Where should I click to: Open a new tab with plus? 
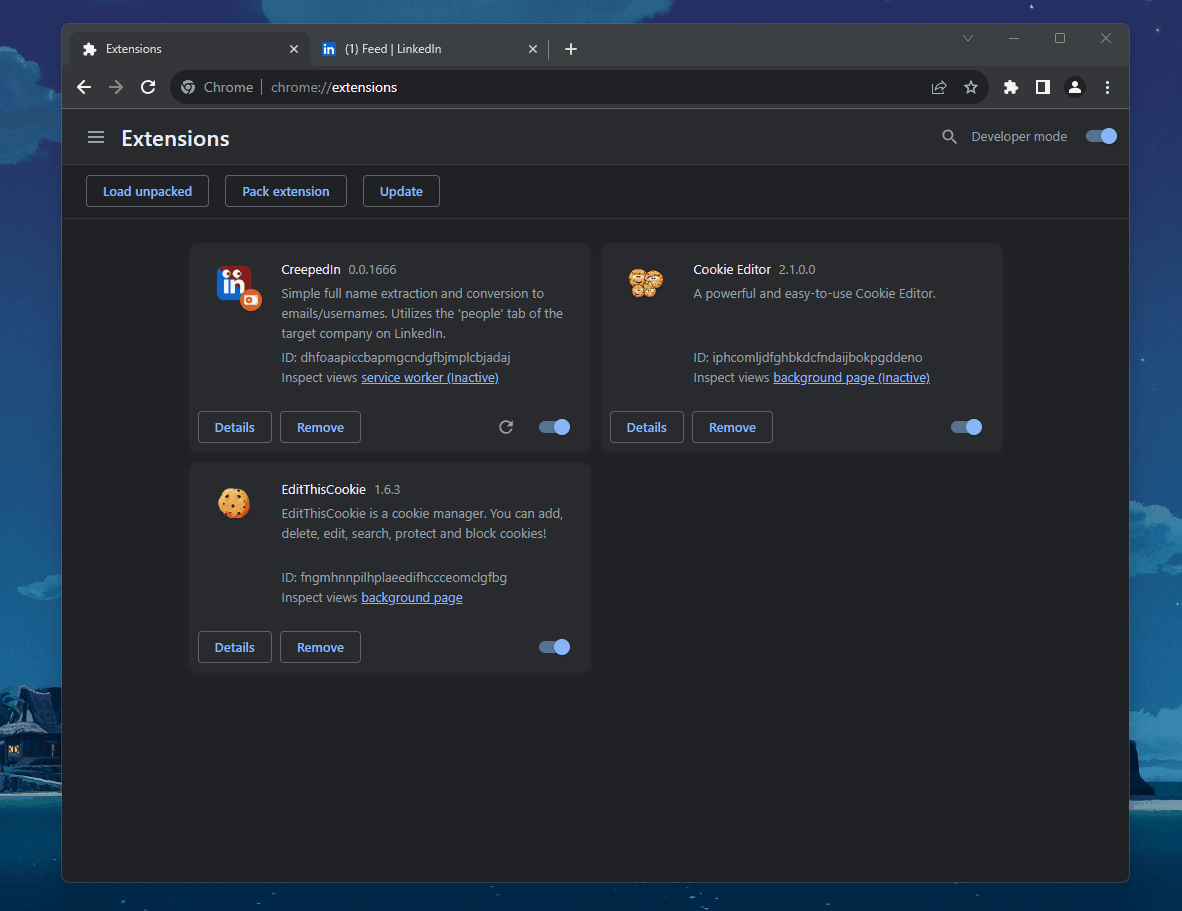(571, 49)
